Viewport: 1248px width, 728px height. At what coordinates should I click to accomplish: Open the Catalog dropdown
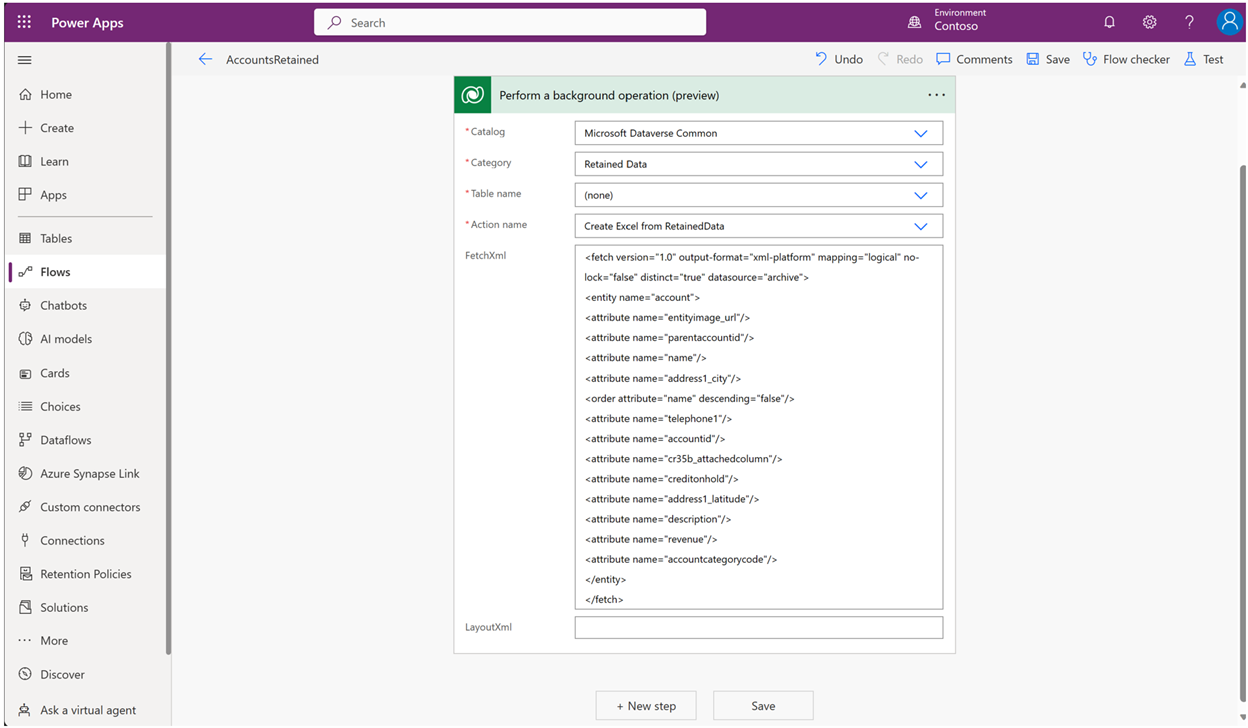[920, 132]
